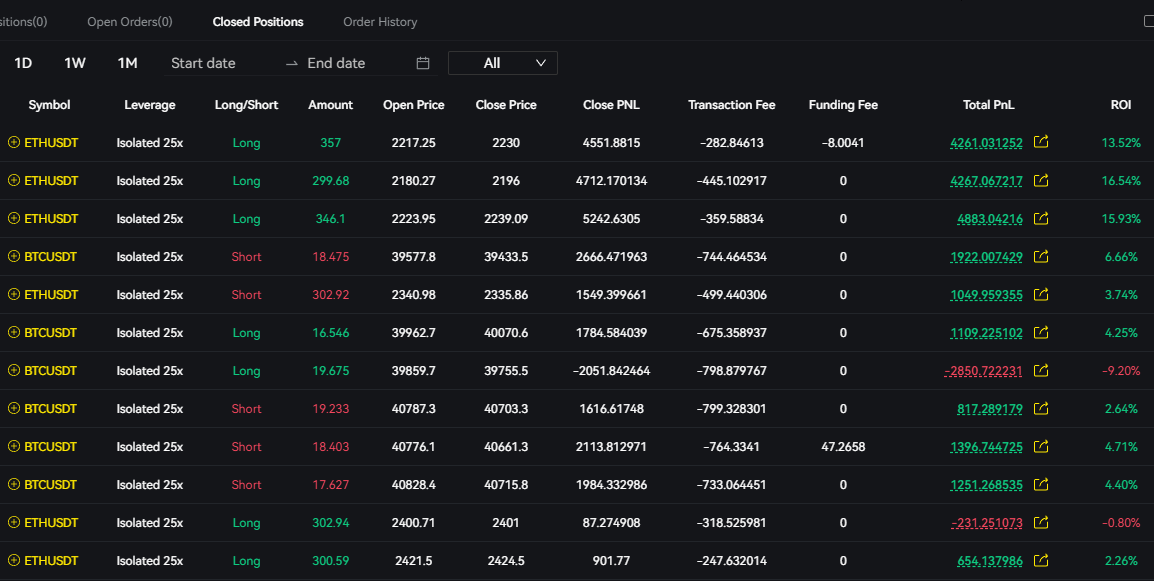Click plus icon beside ETHUSDT opened at 2421.5
1154x581 pixels.
click(13, 561)
